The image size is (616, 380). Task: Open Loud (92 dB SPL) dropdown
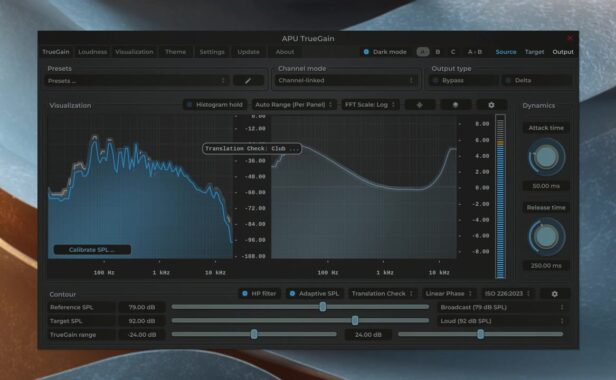pos(502,321)
